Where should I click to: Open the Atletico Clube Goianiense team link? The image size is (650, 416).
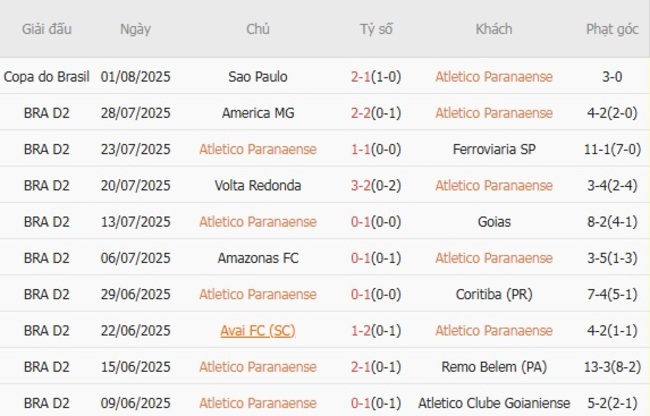(x=493, y=402)
